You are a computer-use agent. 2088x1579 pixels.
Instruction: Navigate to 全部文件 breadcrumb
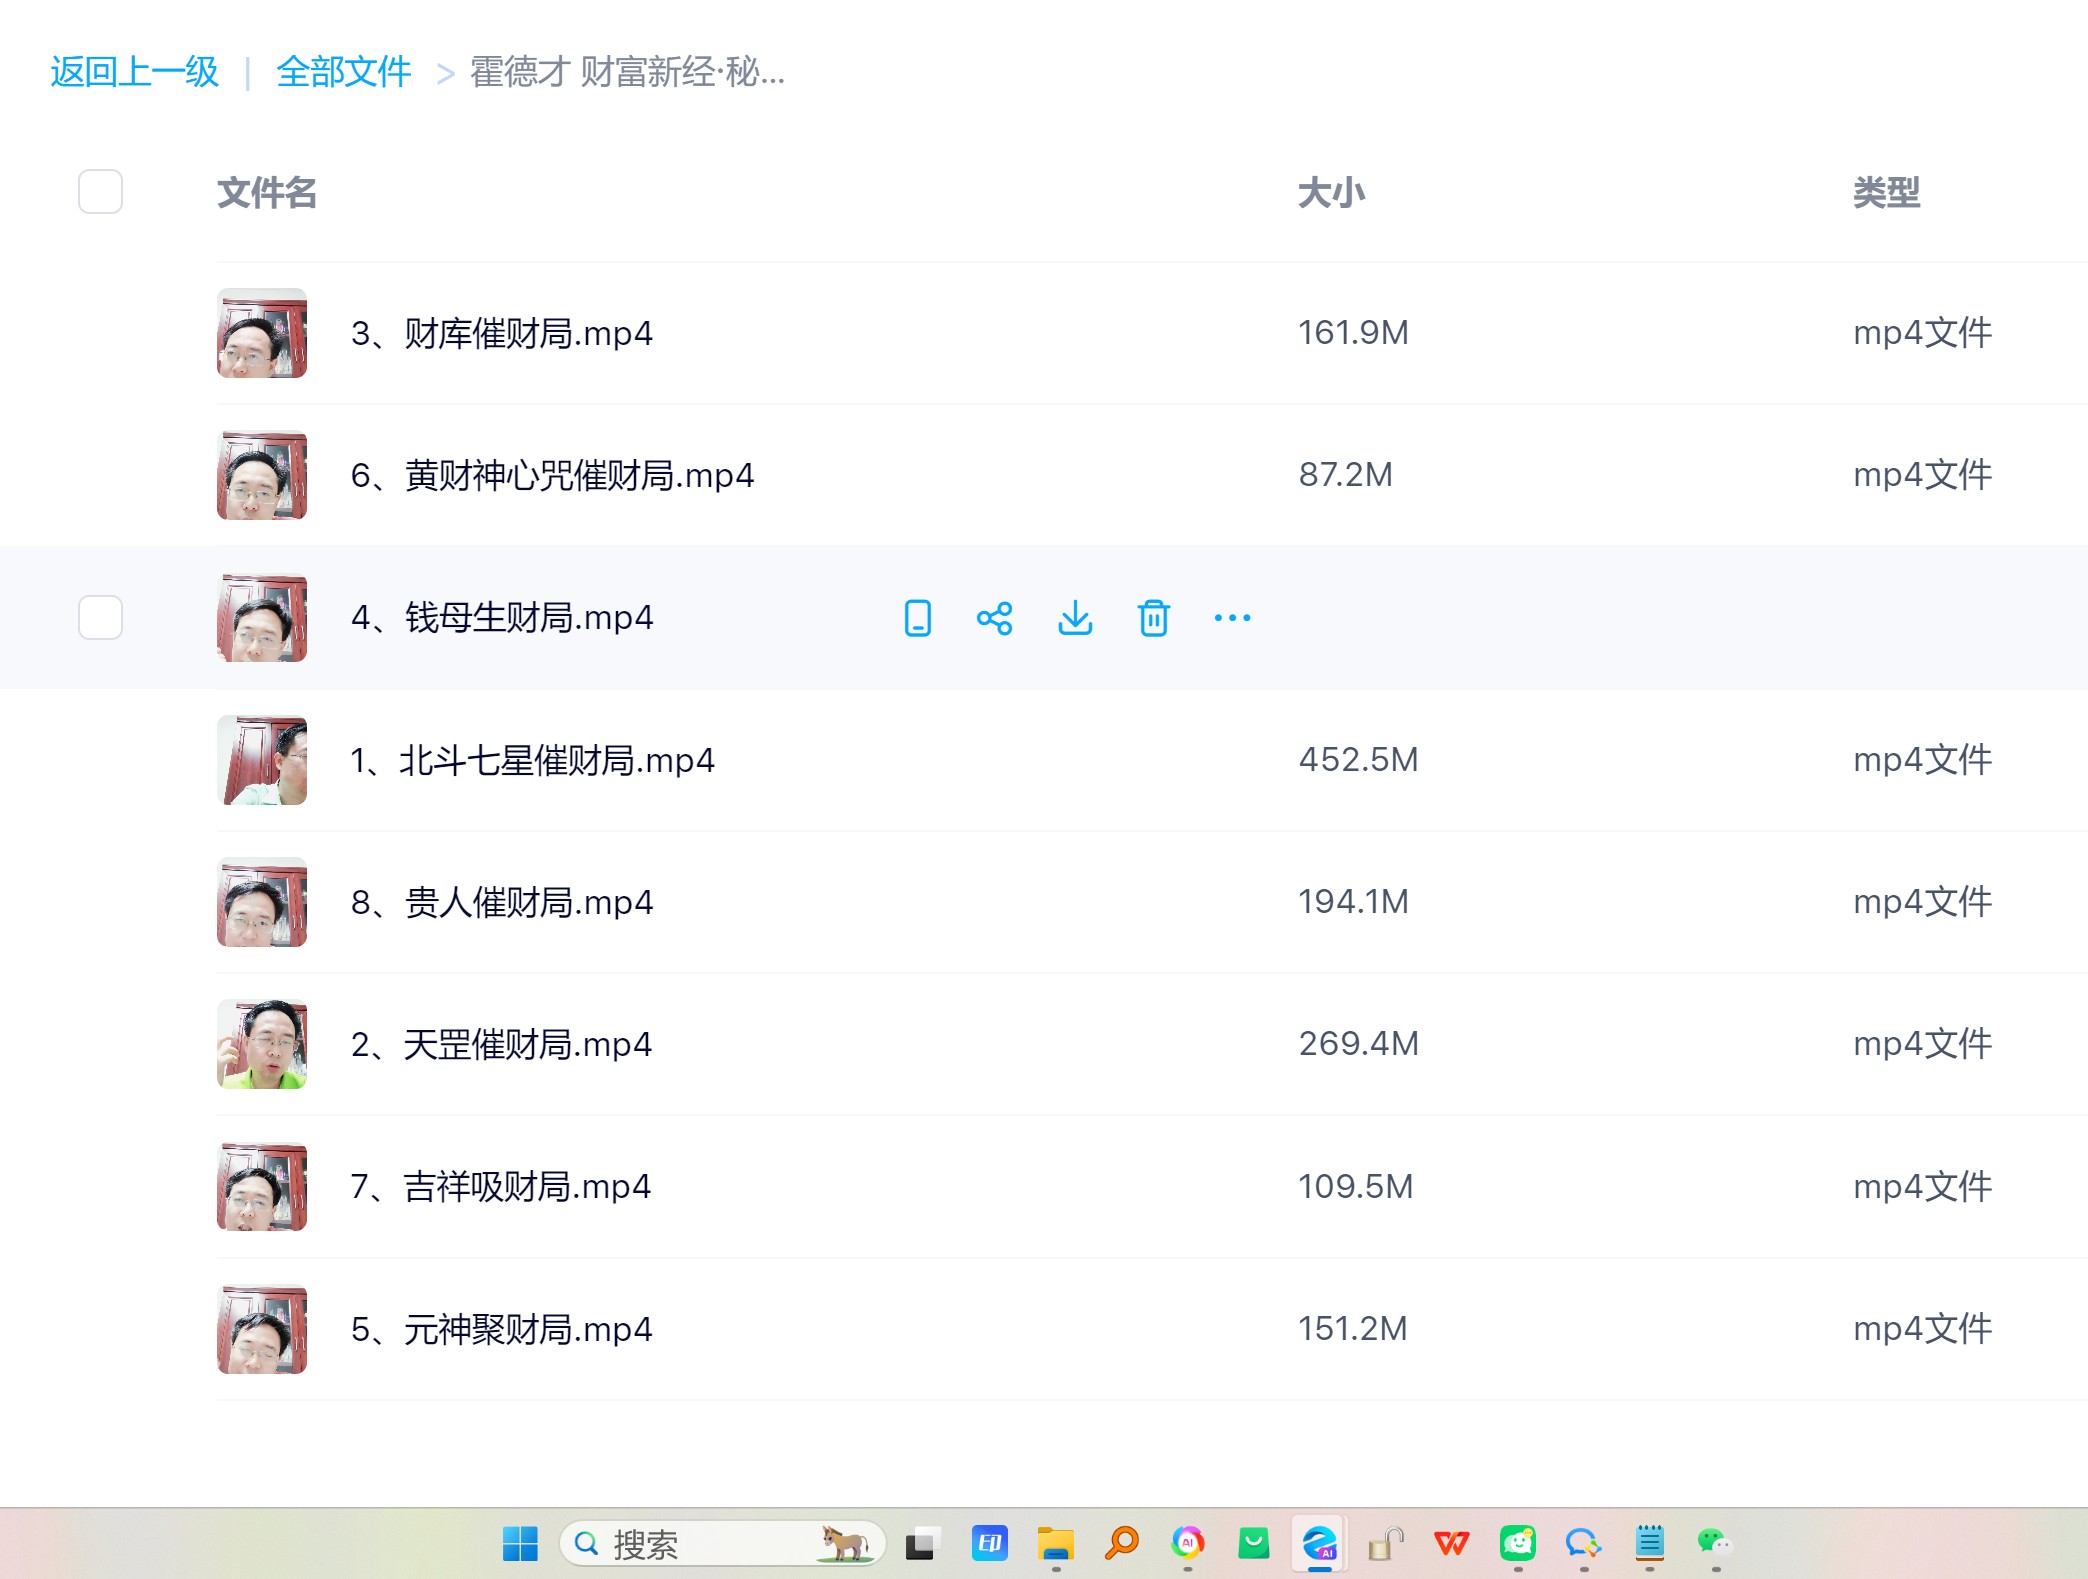(x=343, y=72)
